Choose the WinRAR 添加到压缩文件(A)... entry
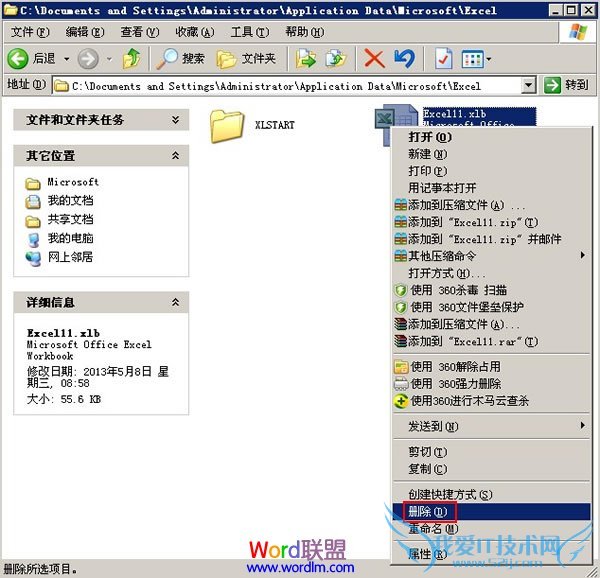Screen dimensions: 600x578 (491, 324)
